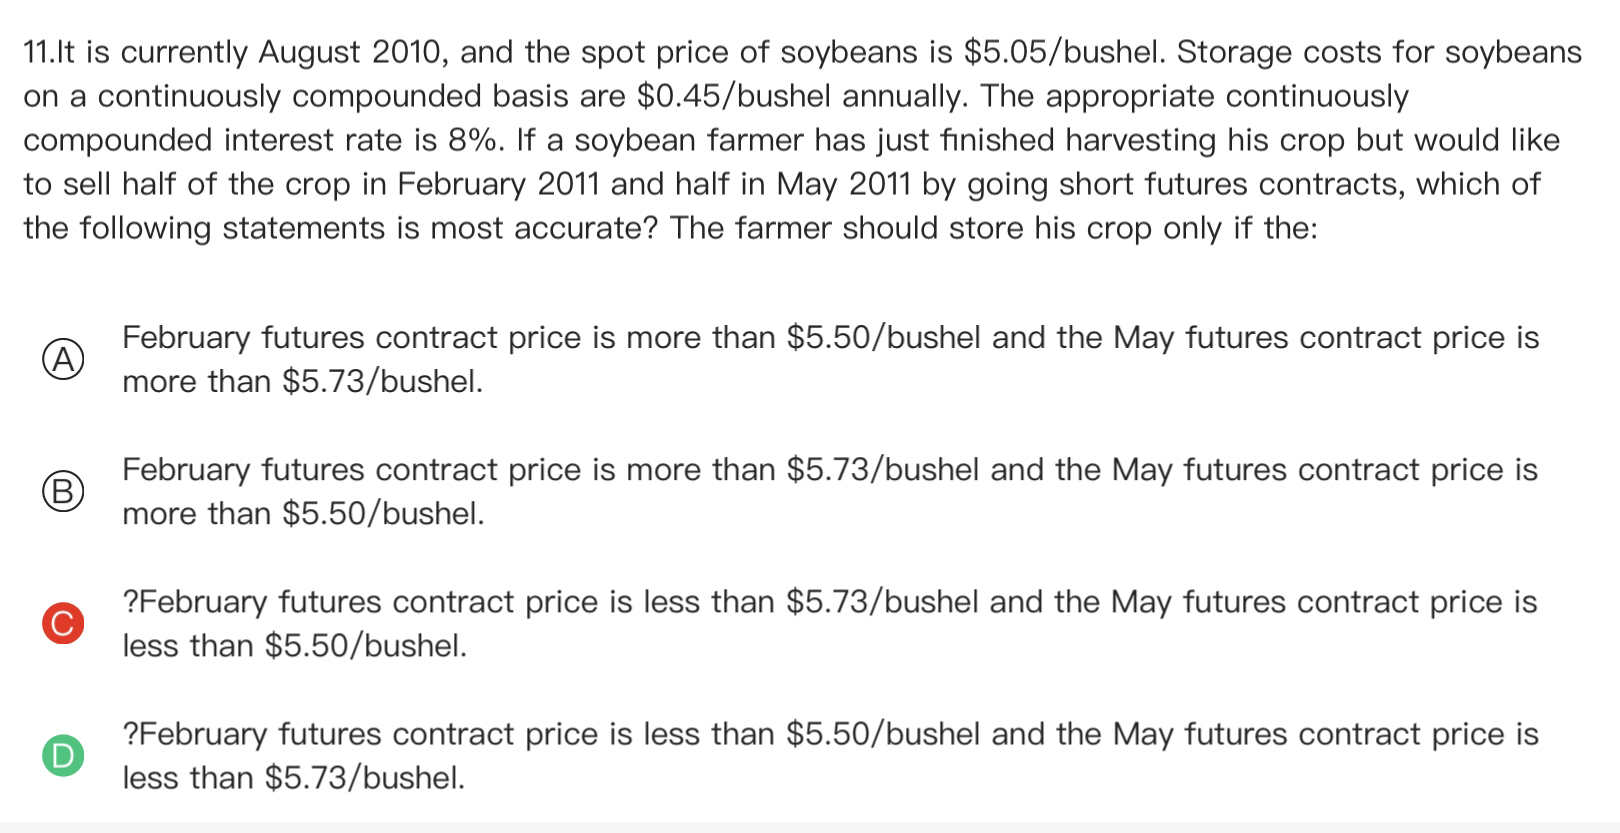Choose the red option C circle

pyautogui.click(x=62, y=623)
